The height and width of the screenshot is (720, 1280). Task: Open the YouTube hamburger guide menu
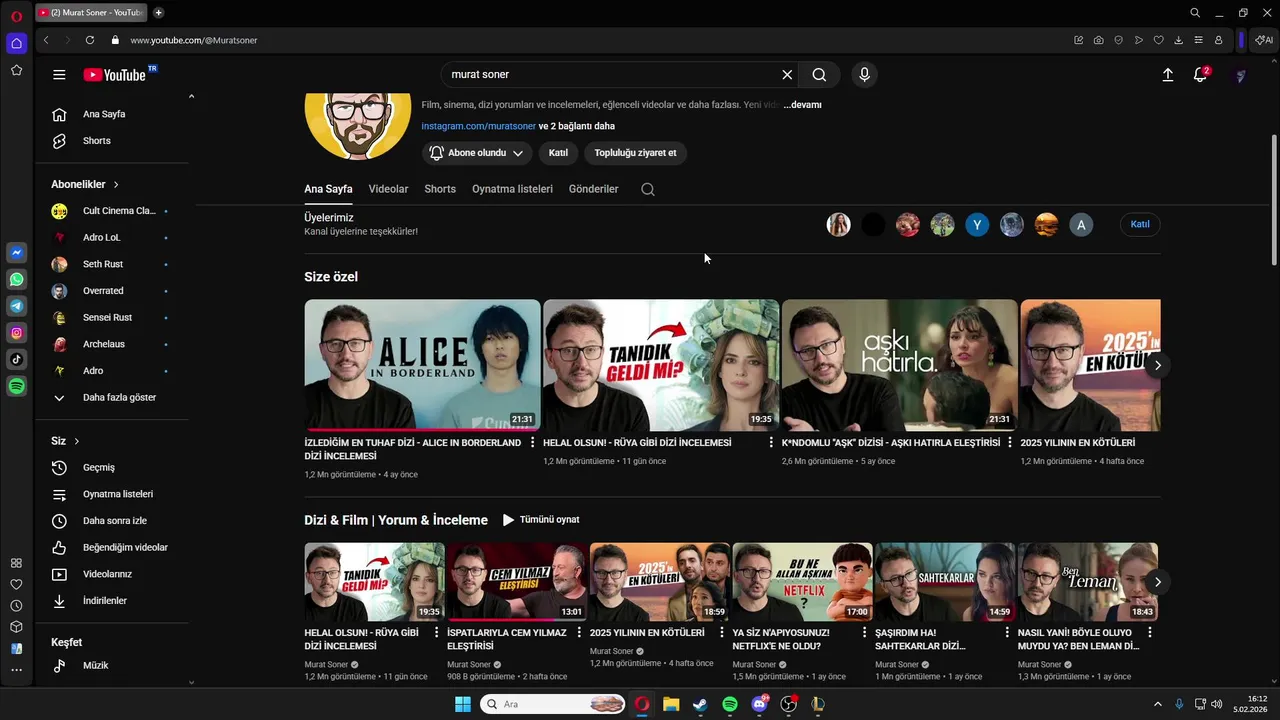pyautogui.click(x=59, y=75)
